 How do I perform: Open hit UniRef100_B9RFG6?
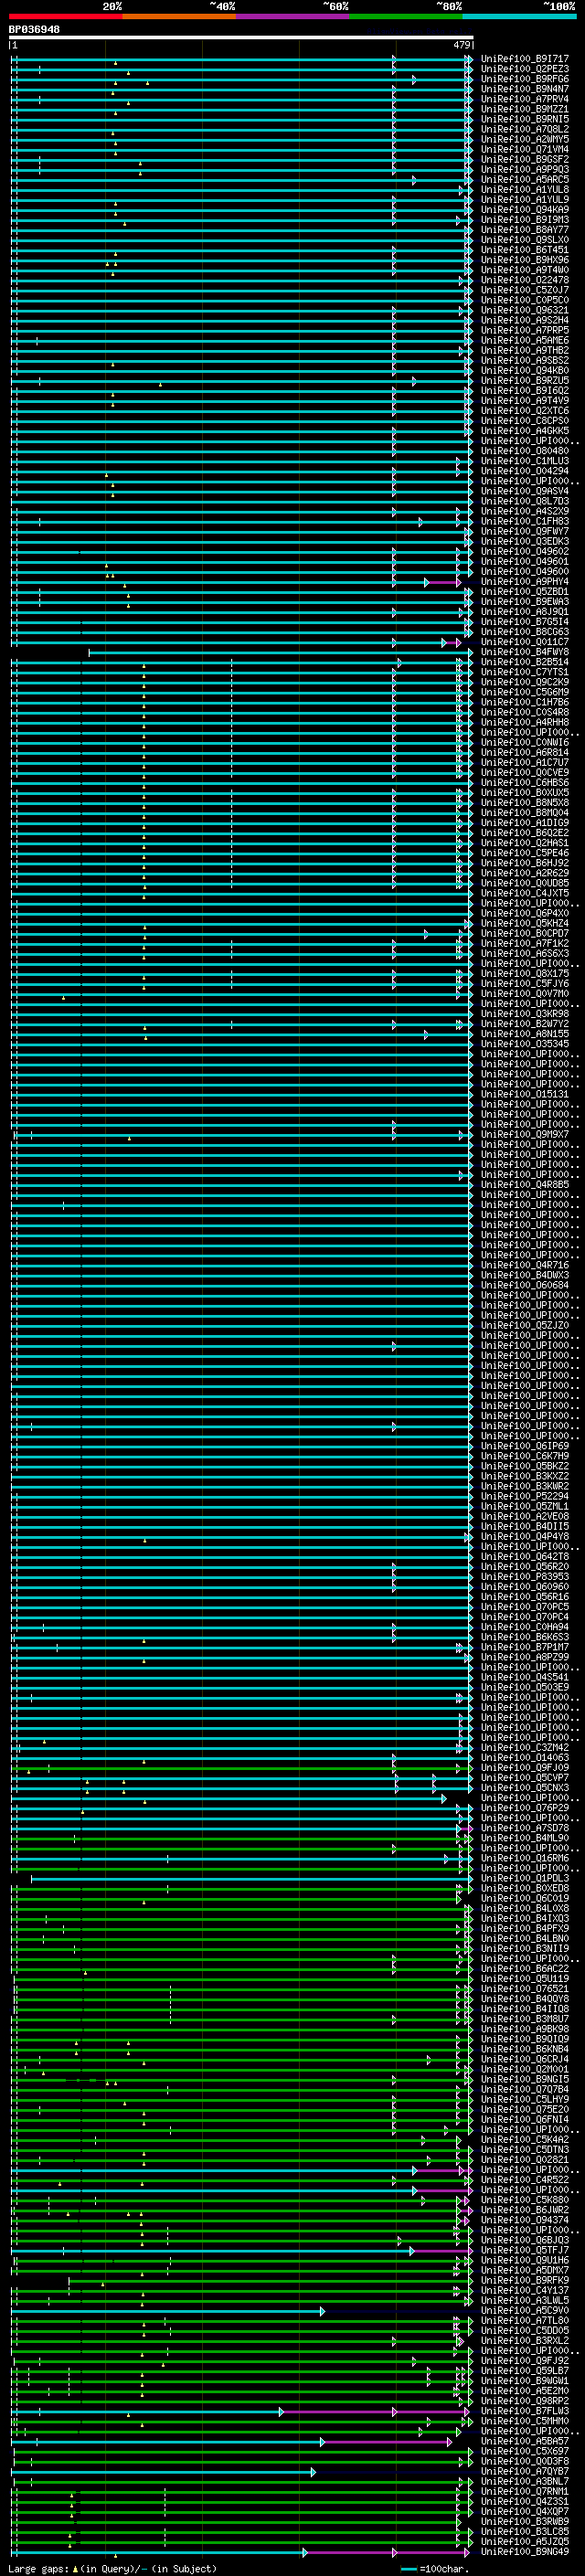click(x=525, y=79)
